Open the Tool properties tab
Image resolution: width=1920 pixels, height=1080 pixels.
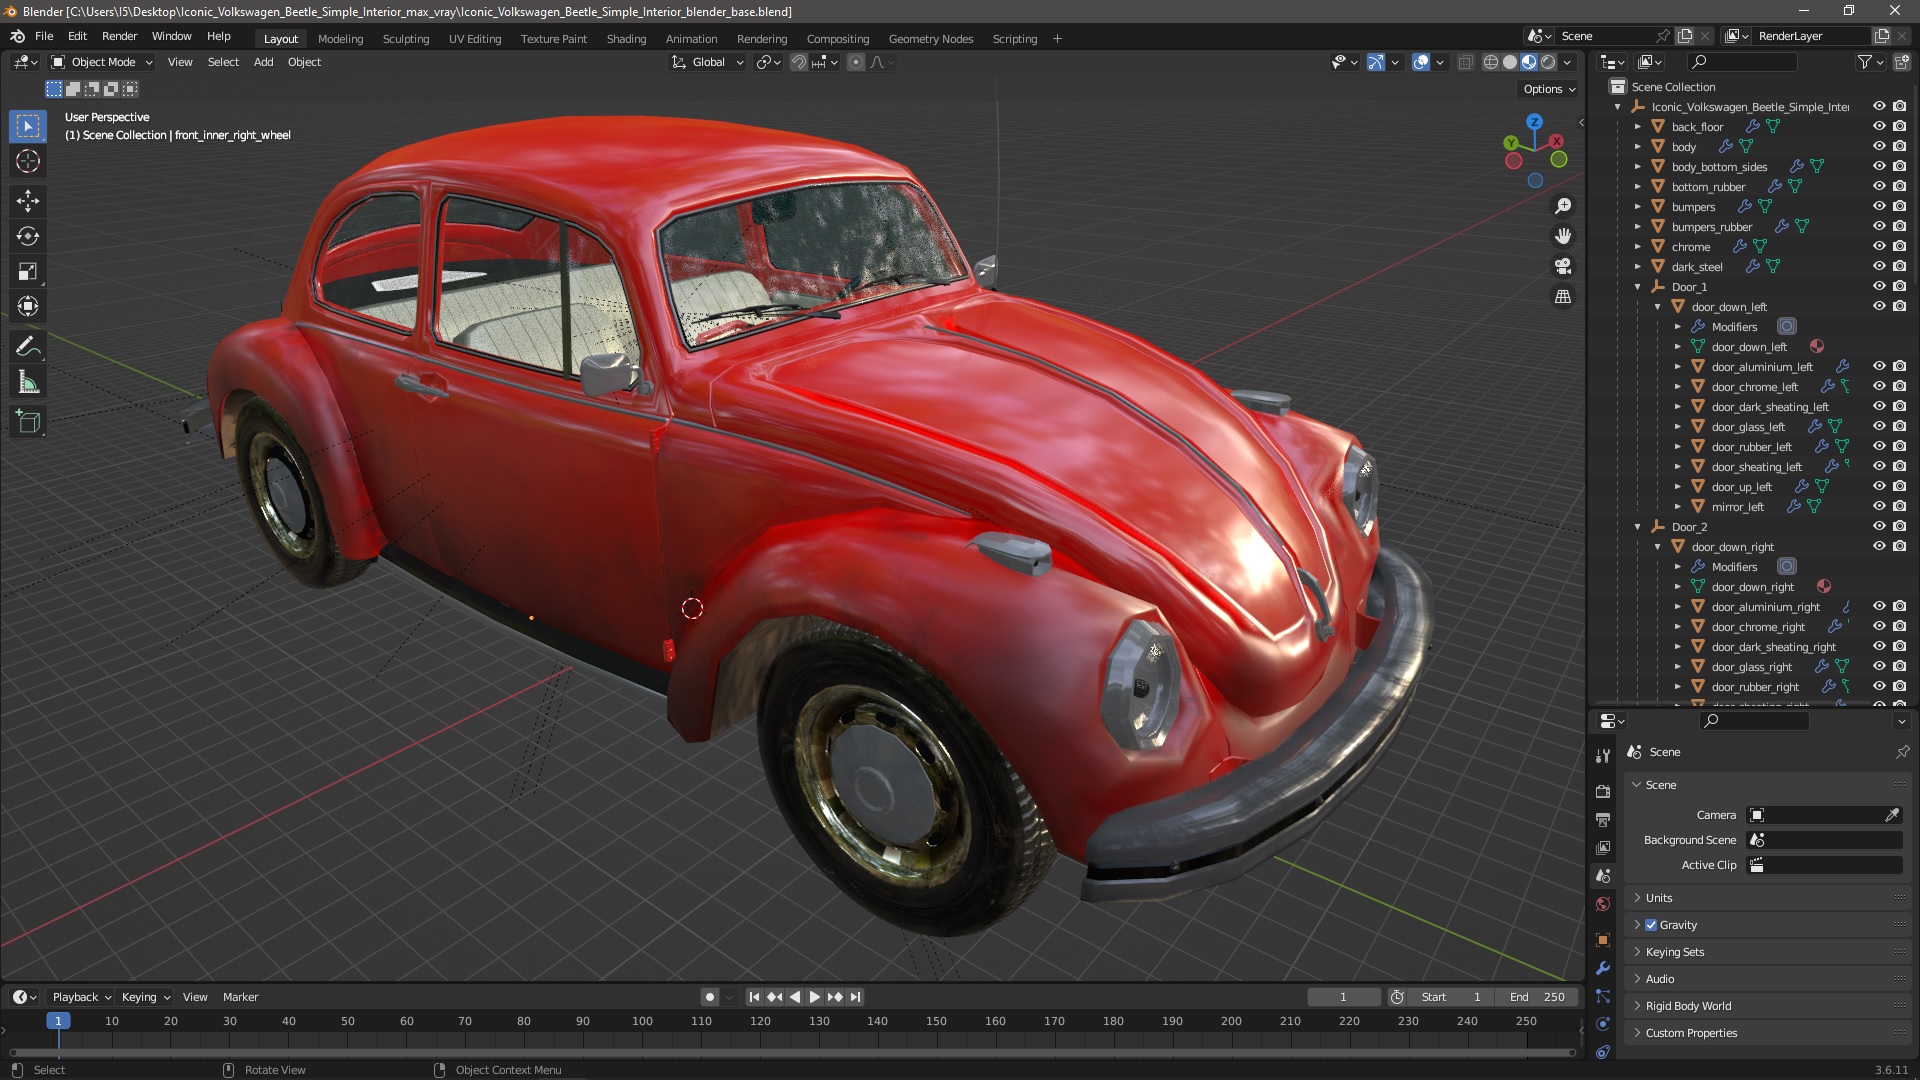coord(1603,756)
